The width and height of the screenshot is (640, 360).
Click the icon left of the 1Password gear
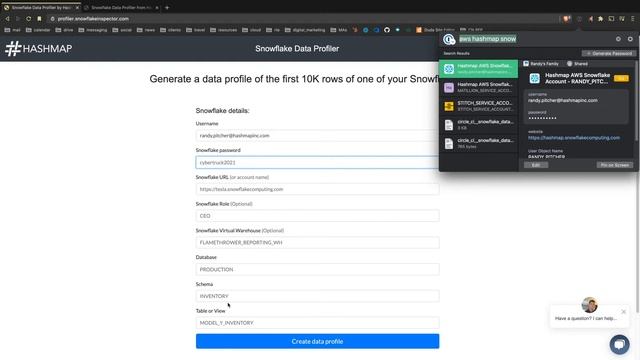coord(618,39)
